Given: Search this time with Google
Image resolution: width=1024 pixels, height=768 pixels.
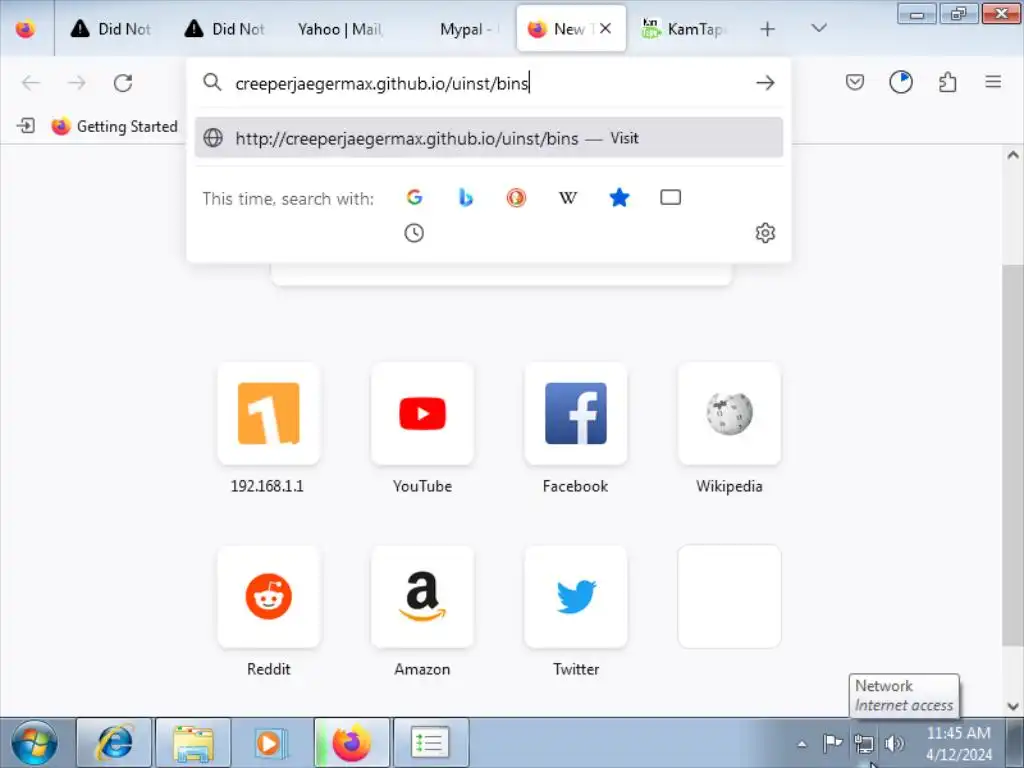Looking at the screenshot, I should click(x=414, y=197).
